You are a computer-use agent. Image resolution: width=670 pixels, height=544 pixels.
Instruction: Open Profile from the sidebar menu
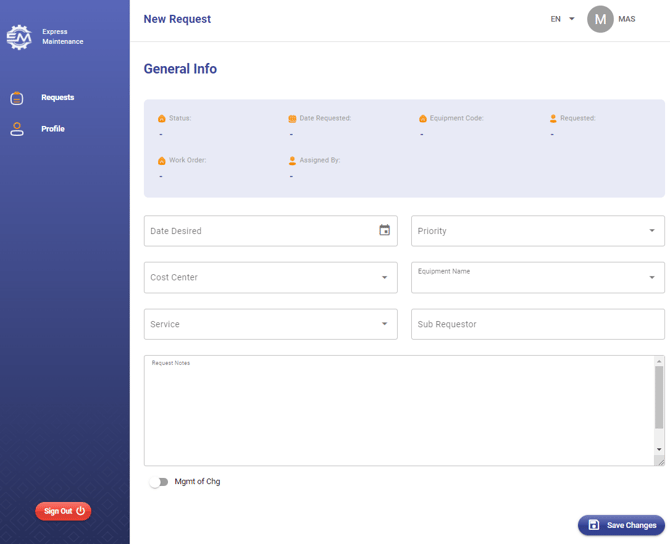[53, 129]
